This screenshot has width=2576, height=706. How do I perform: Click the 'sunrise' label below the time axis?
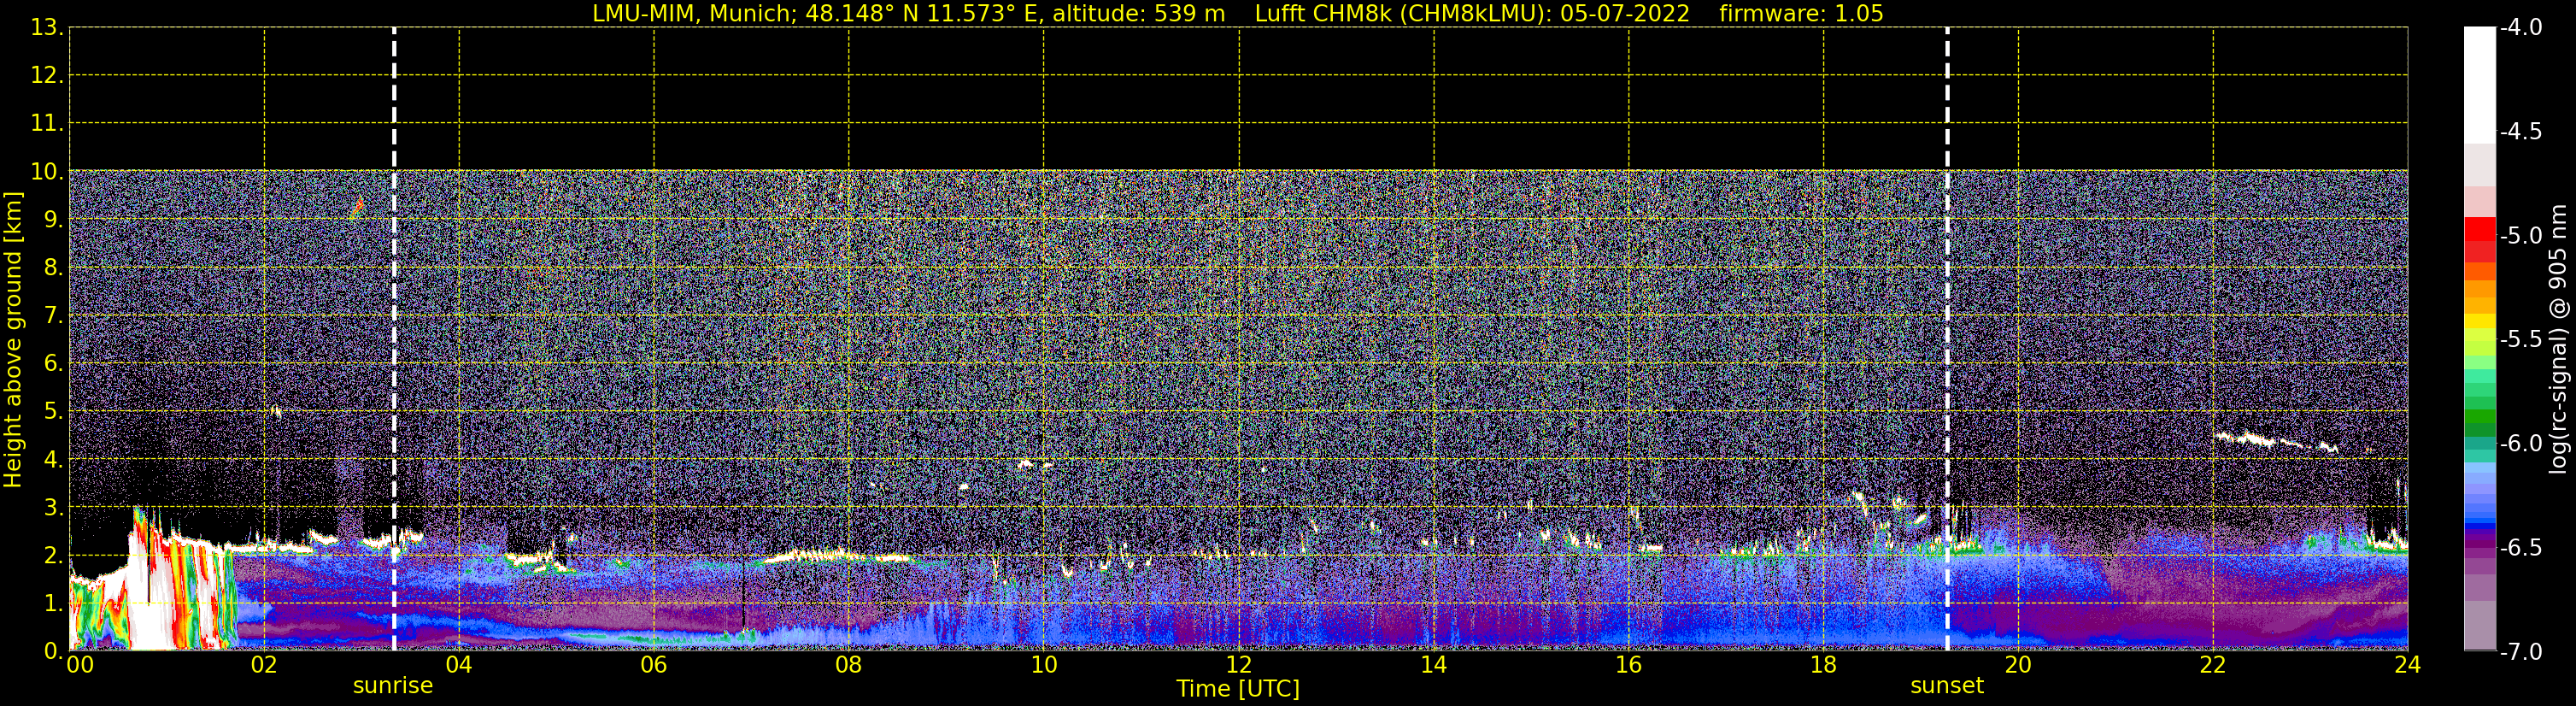click(393, 686)
